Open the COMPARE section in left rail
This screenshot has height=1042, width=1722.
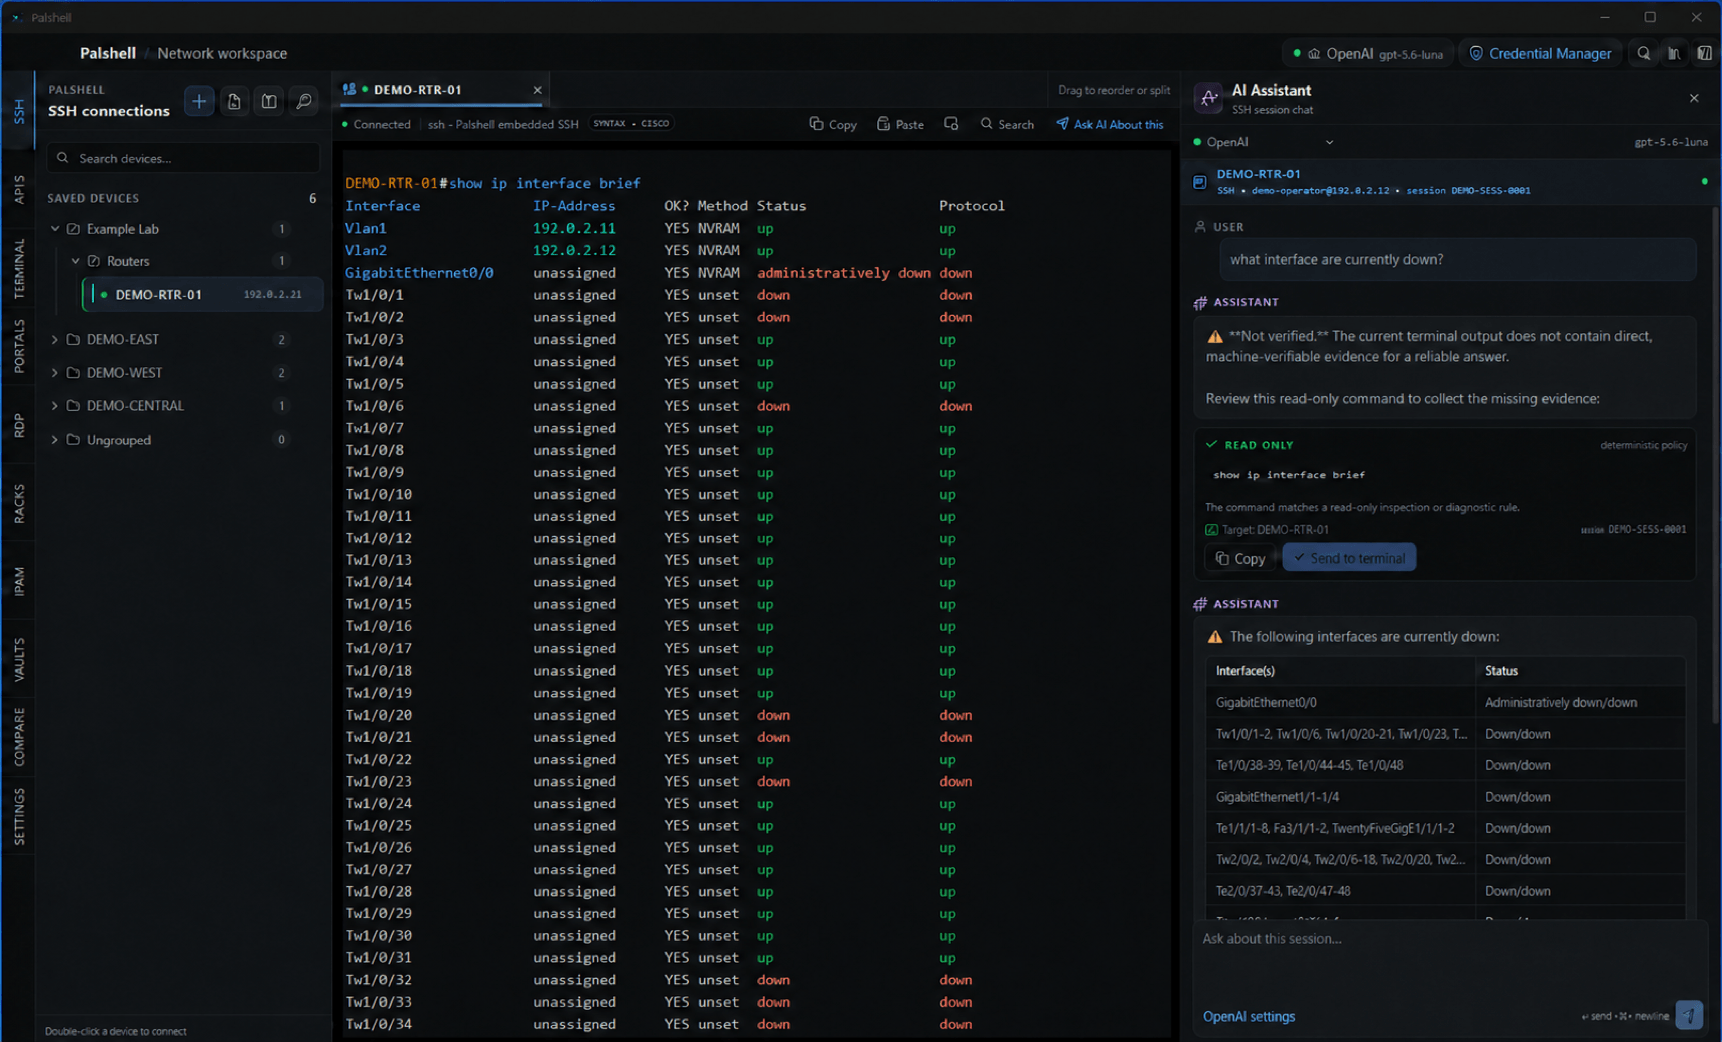click(19, 737)
